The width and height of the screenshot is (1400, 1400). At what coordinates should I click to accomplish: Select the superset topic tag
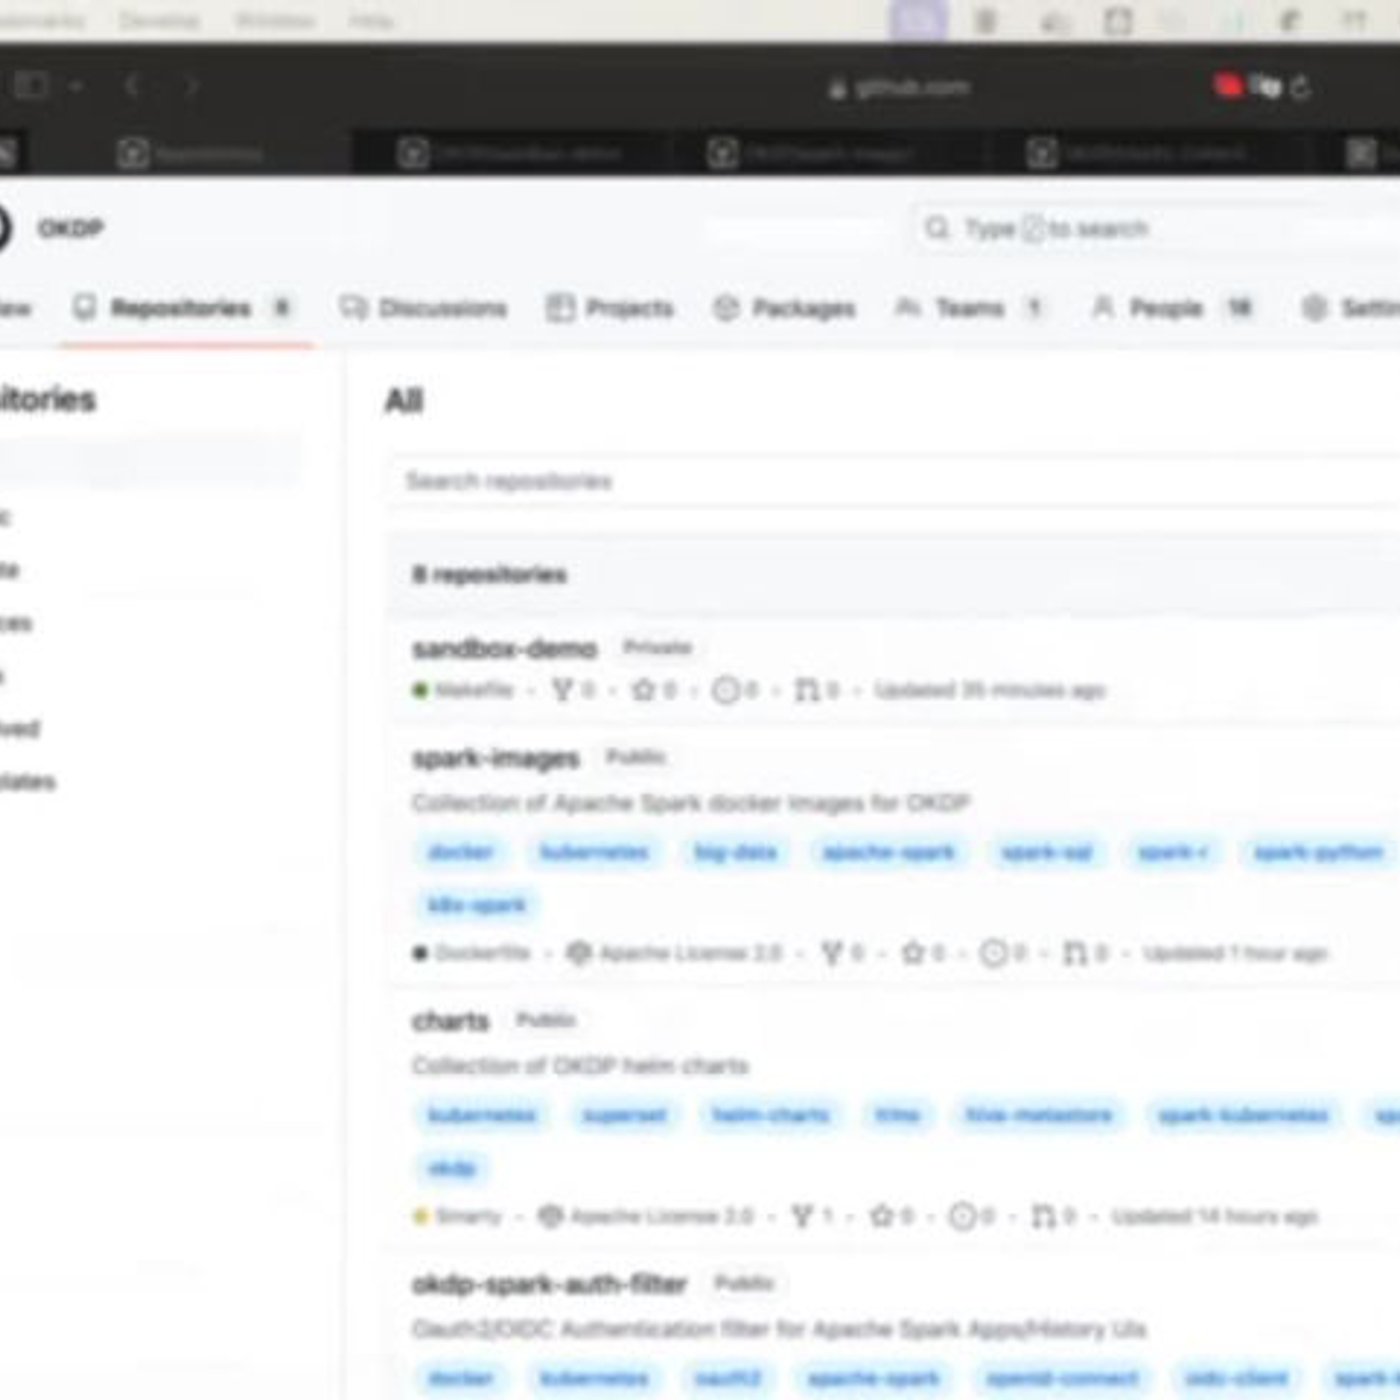[x=625, y=1115]
